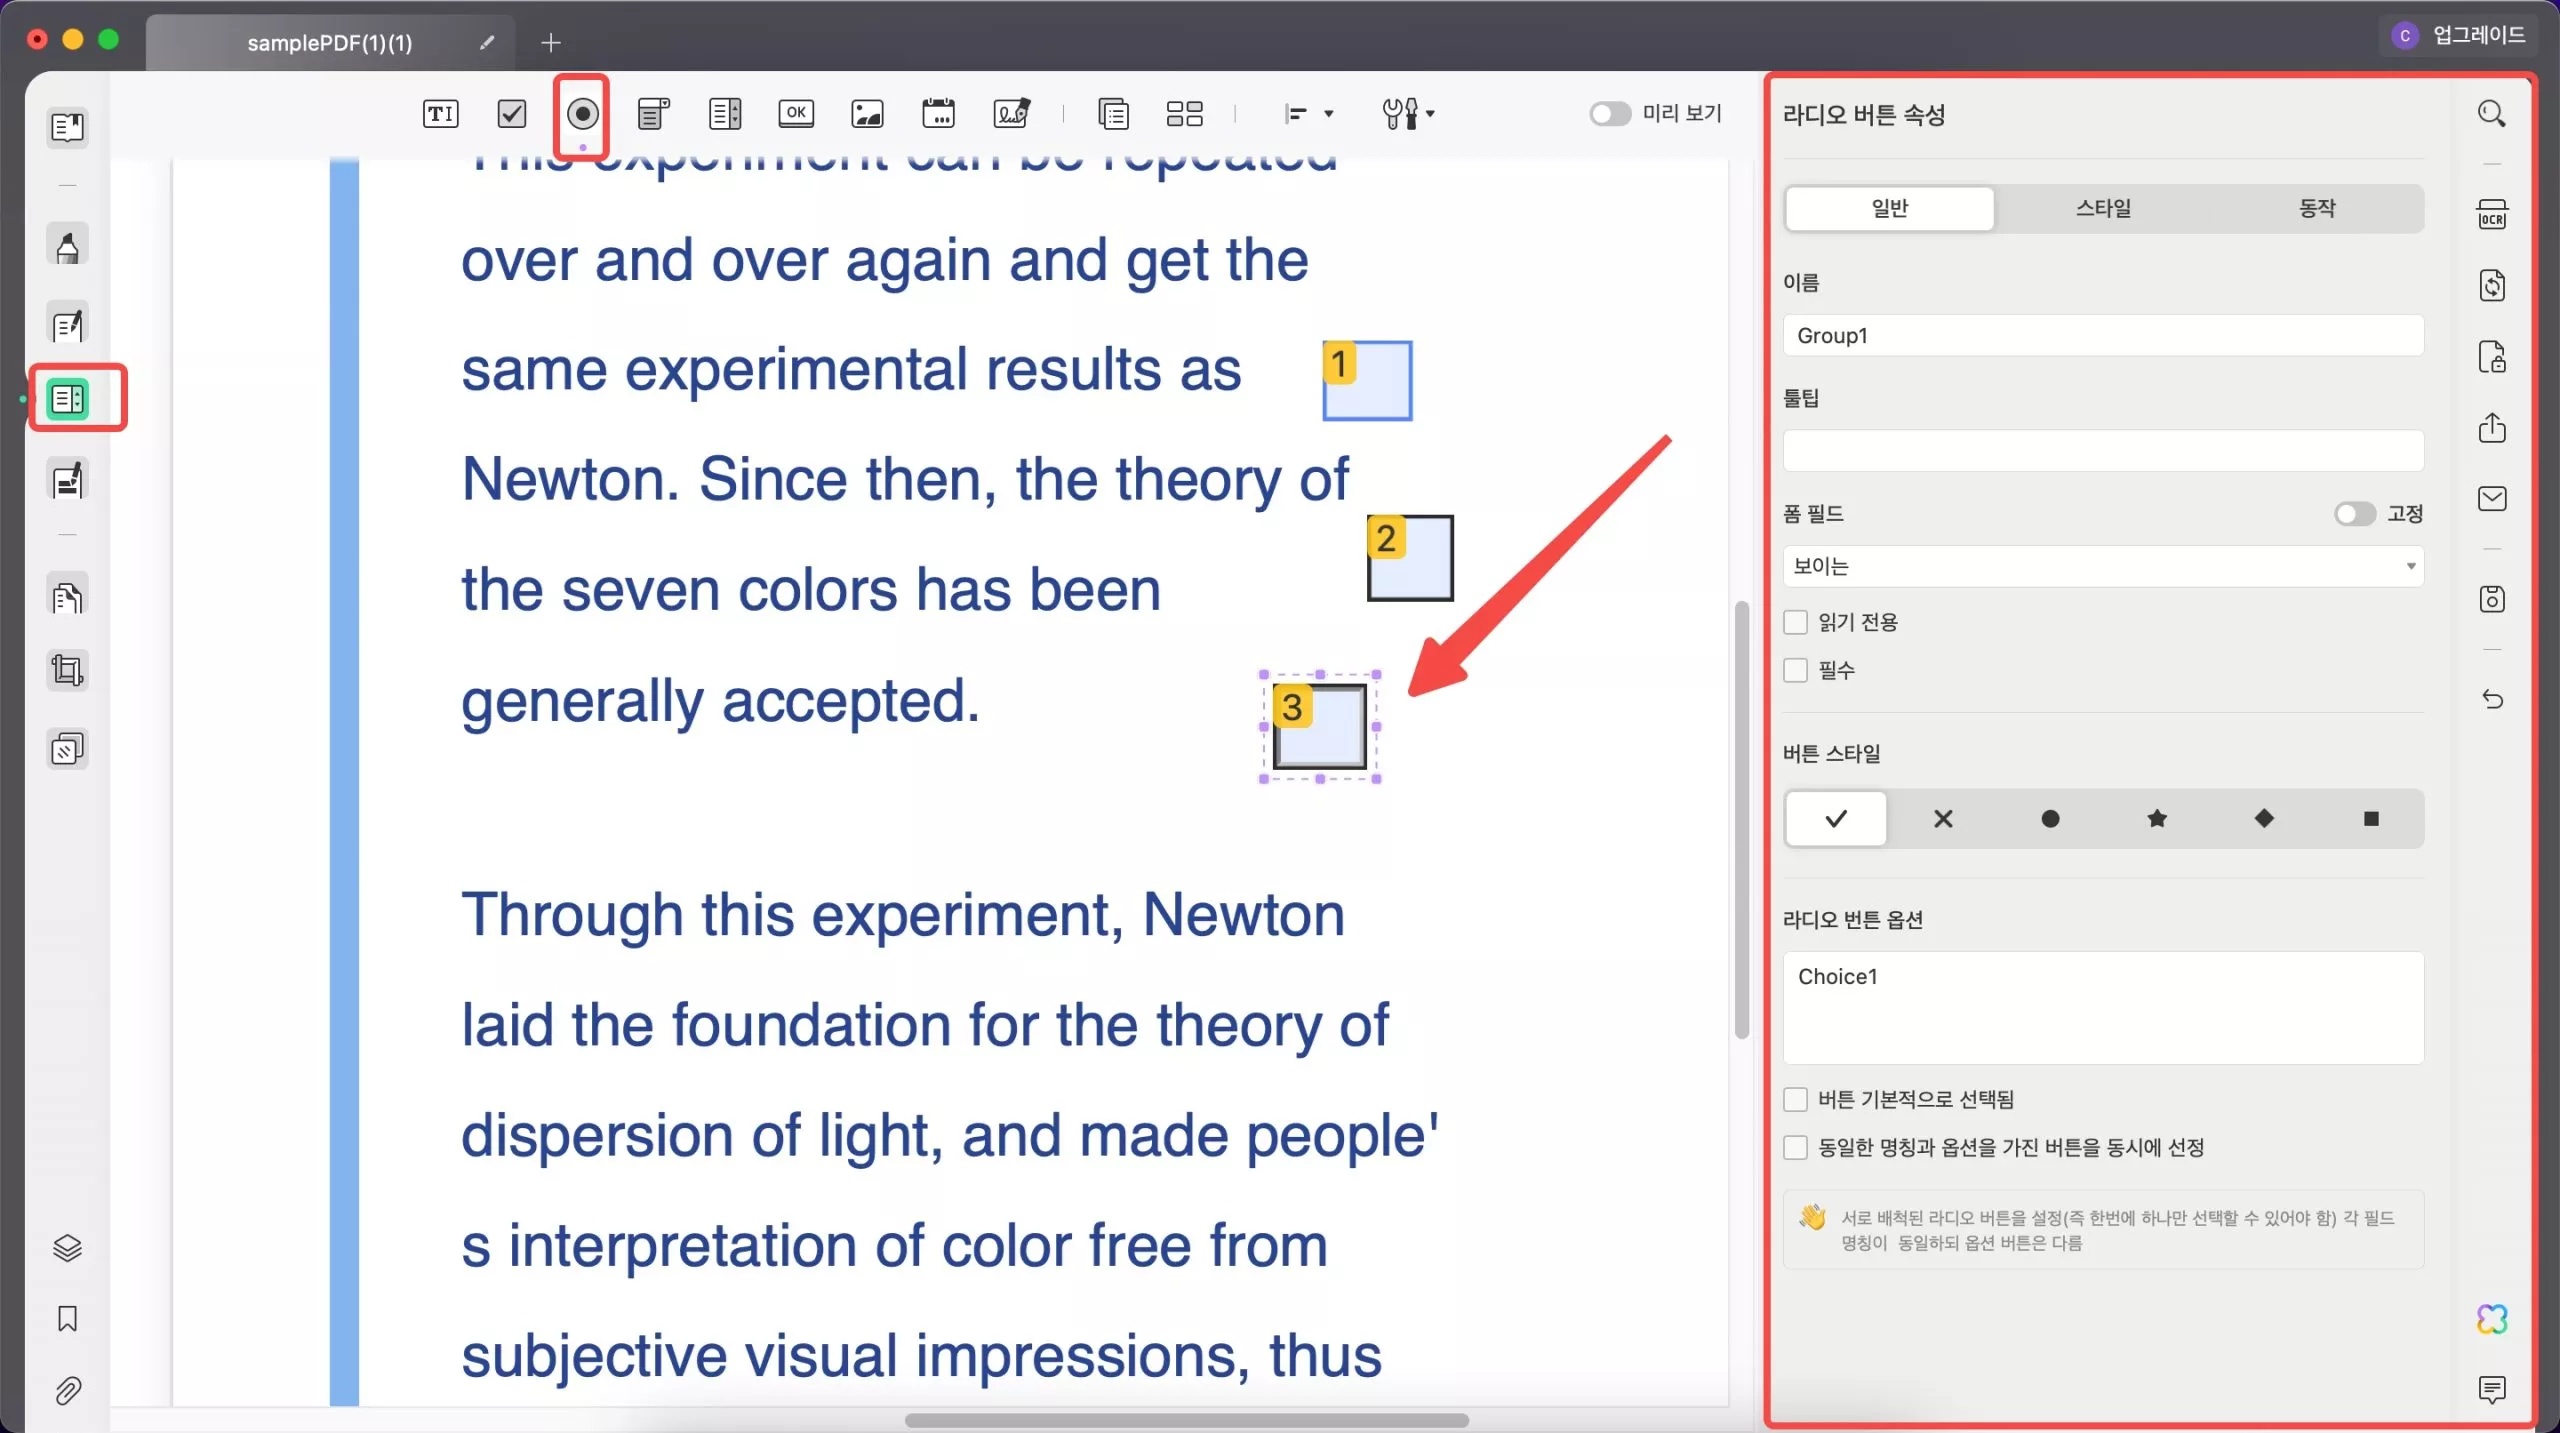Choose the star button style
Screen dimensions: 2560x1433
(2157, 819)
